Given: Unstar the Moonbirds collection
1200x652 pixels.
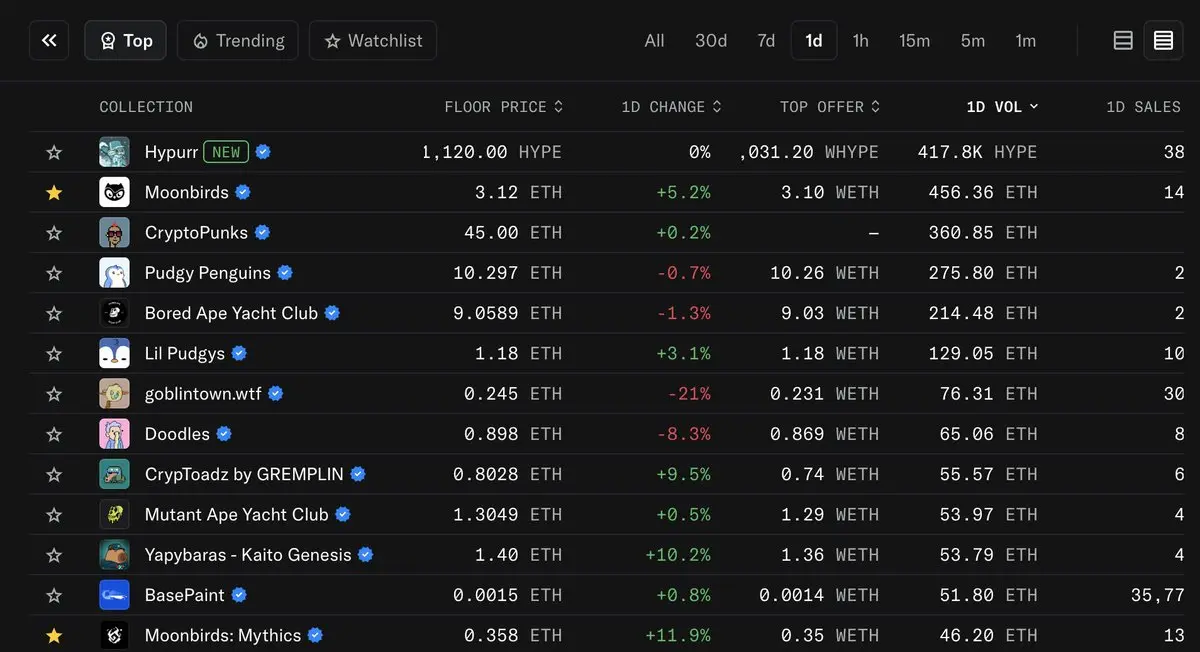Looking at the screenshot, I should 54,192.
